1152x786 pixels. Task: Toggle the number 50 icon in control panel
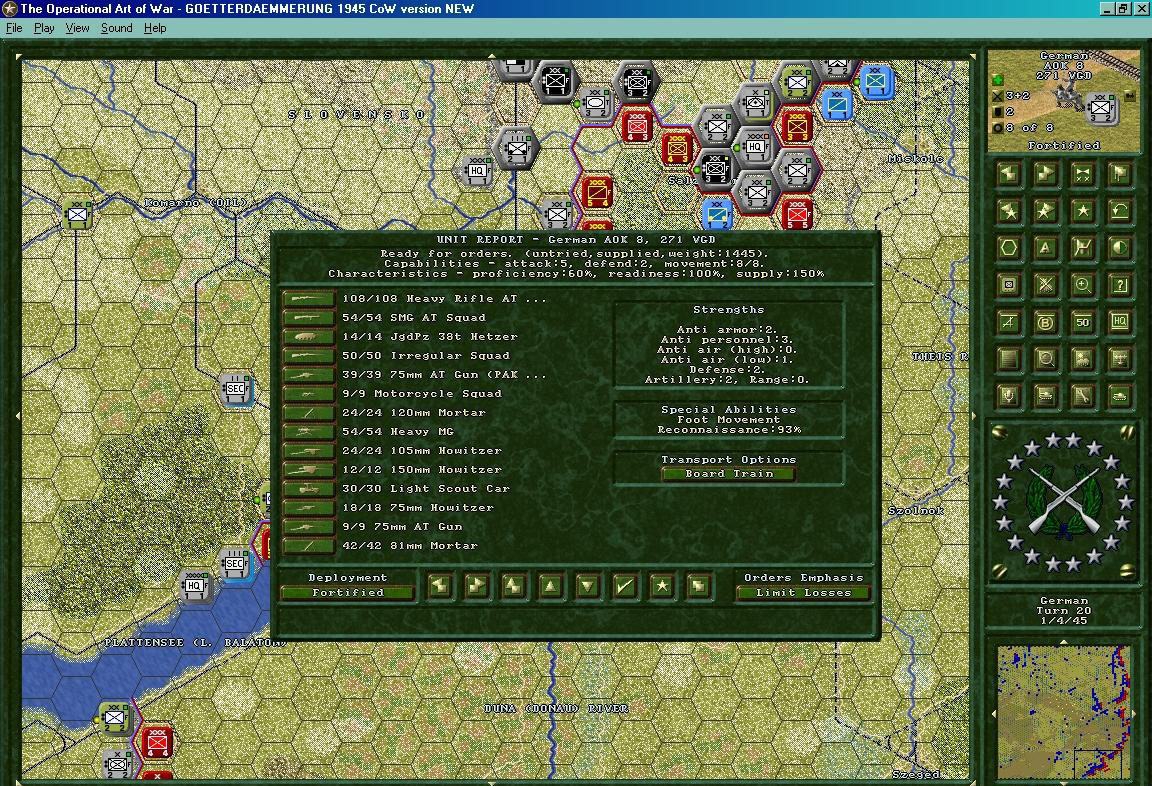pyautogui.click(x=1083, y=322)
